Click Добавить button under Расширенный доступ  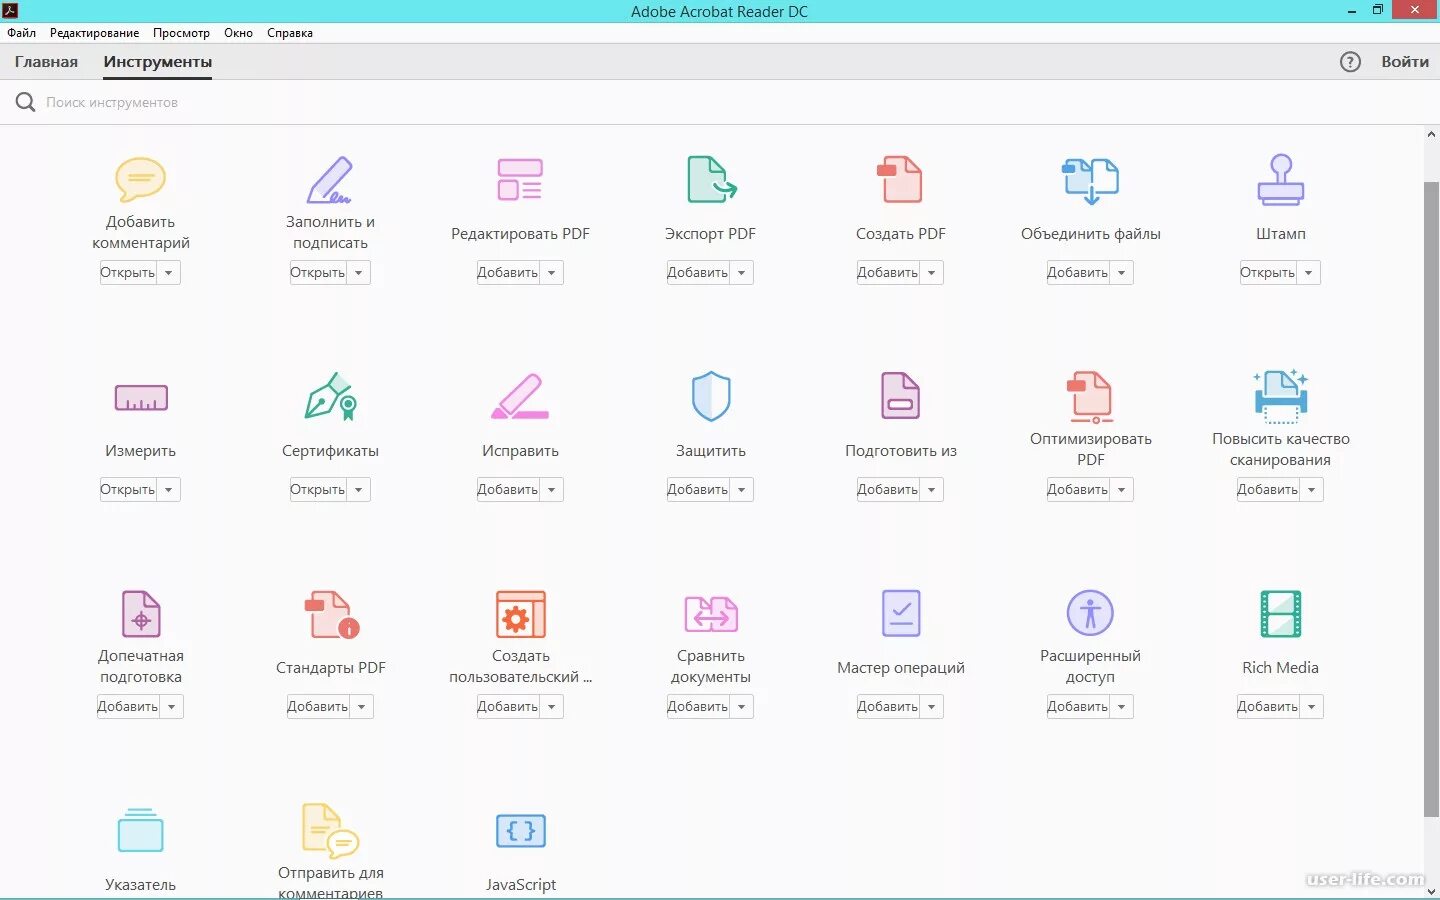click(1078, 706)
